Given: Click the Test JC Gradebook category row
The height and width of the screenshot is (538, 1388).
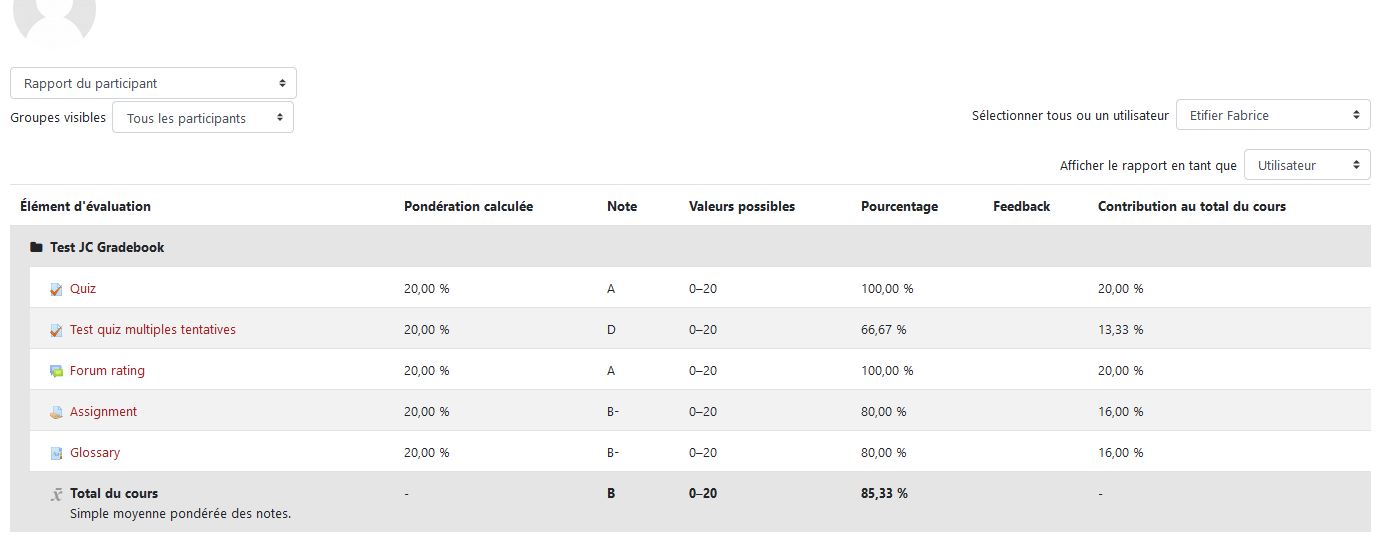Looking at the screenshot, I should [107, 247].
